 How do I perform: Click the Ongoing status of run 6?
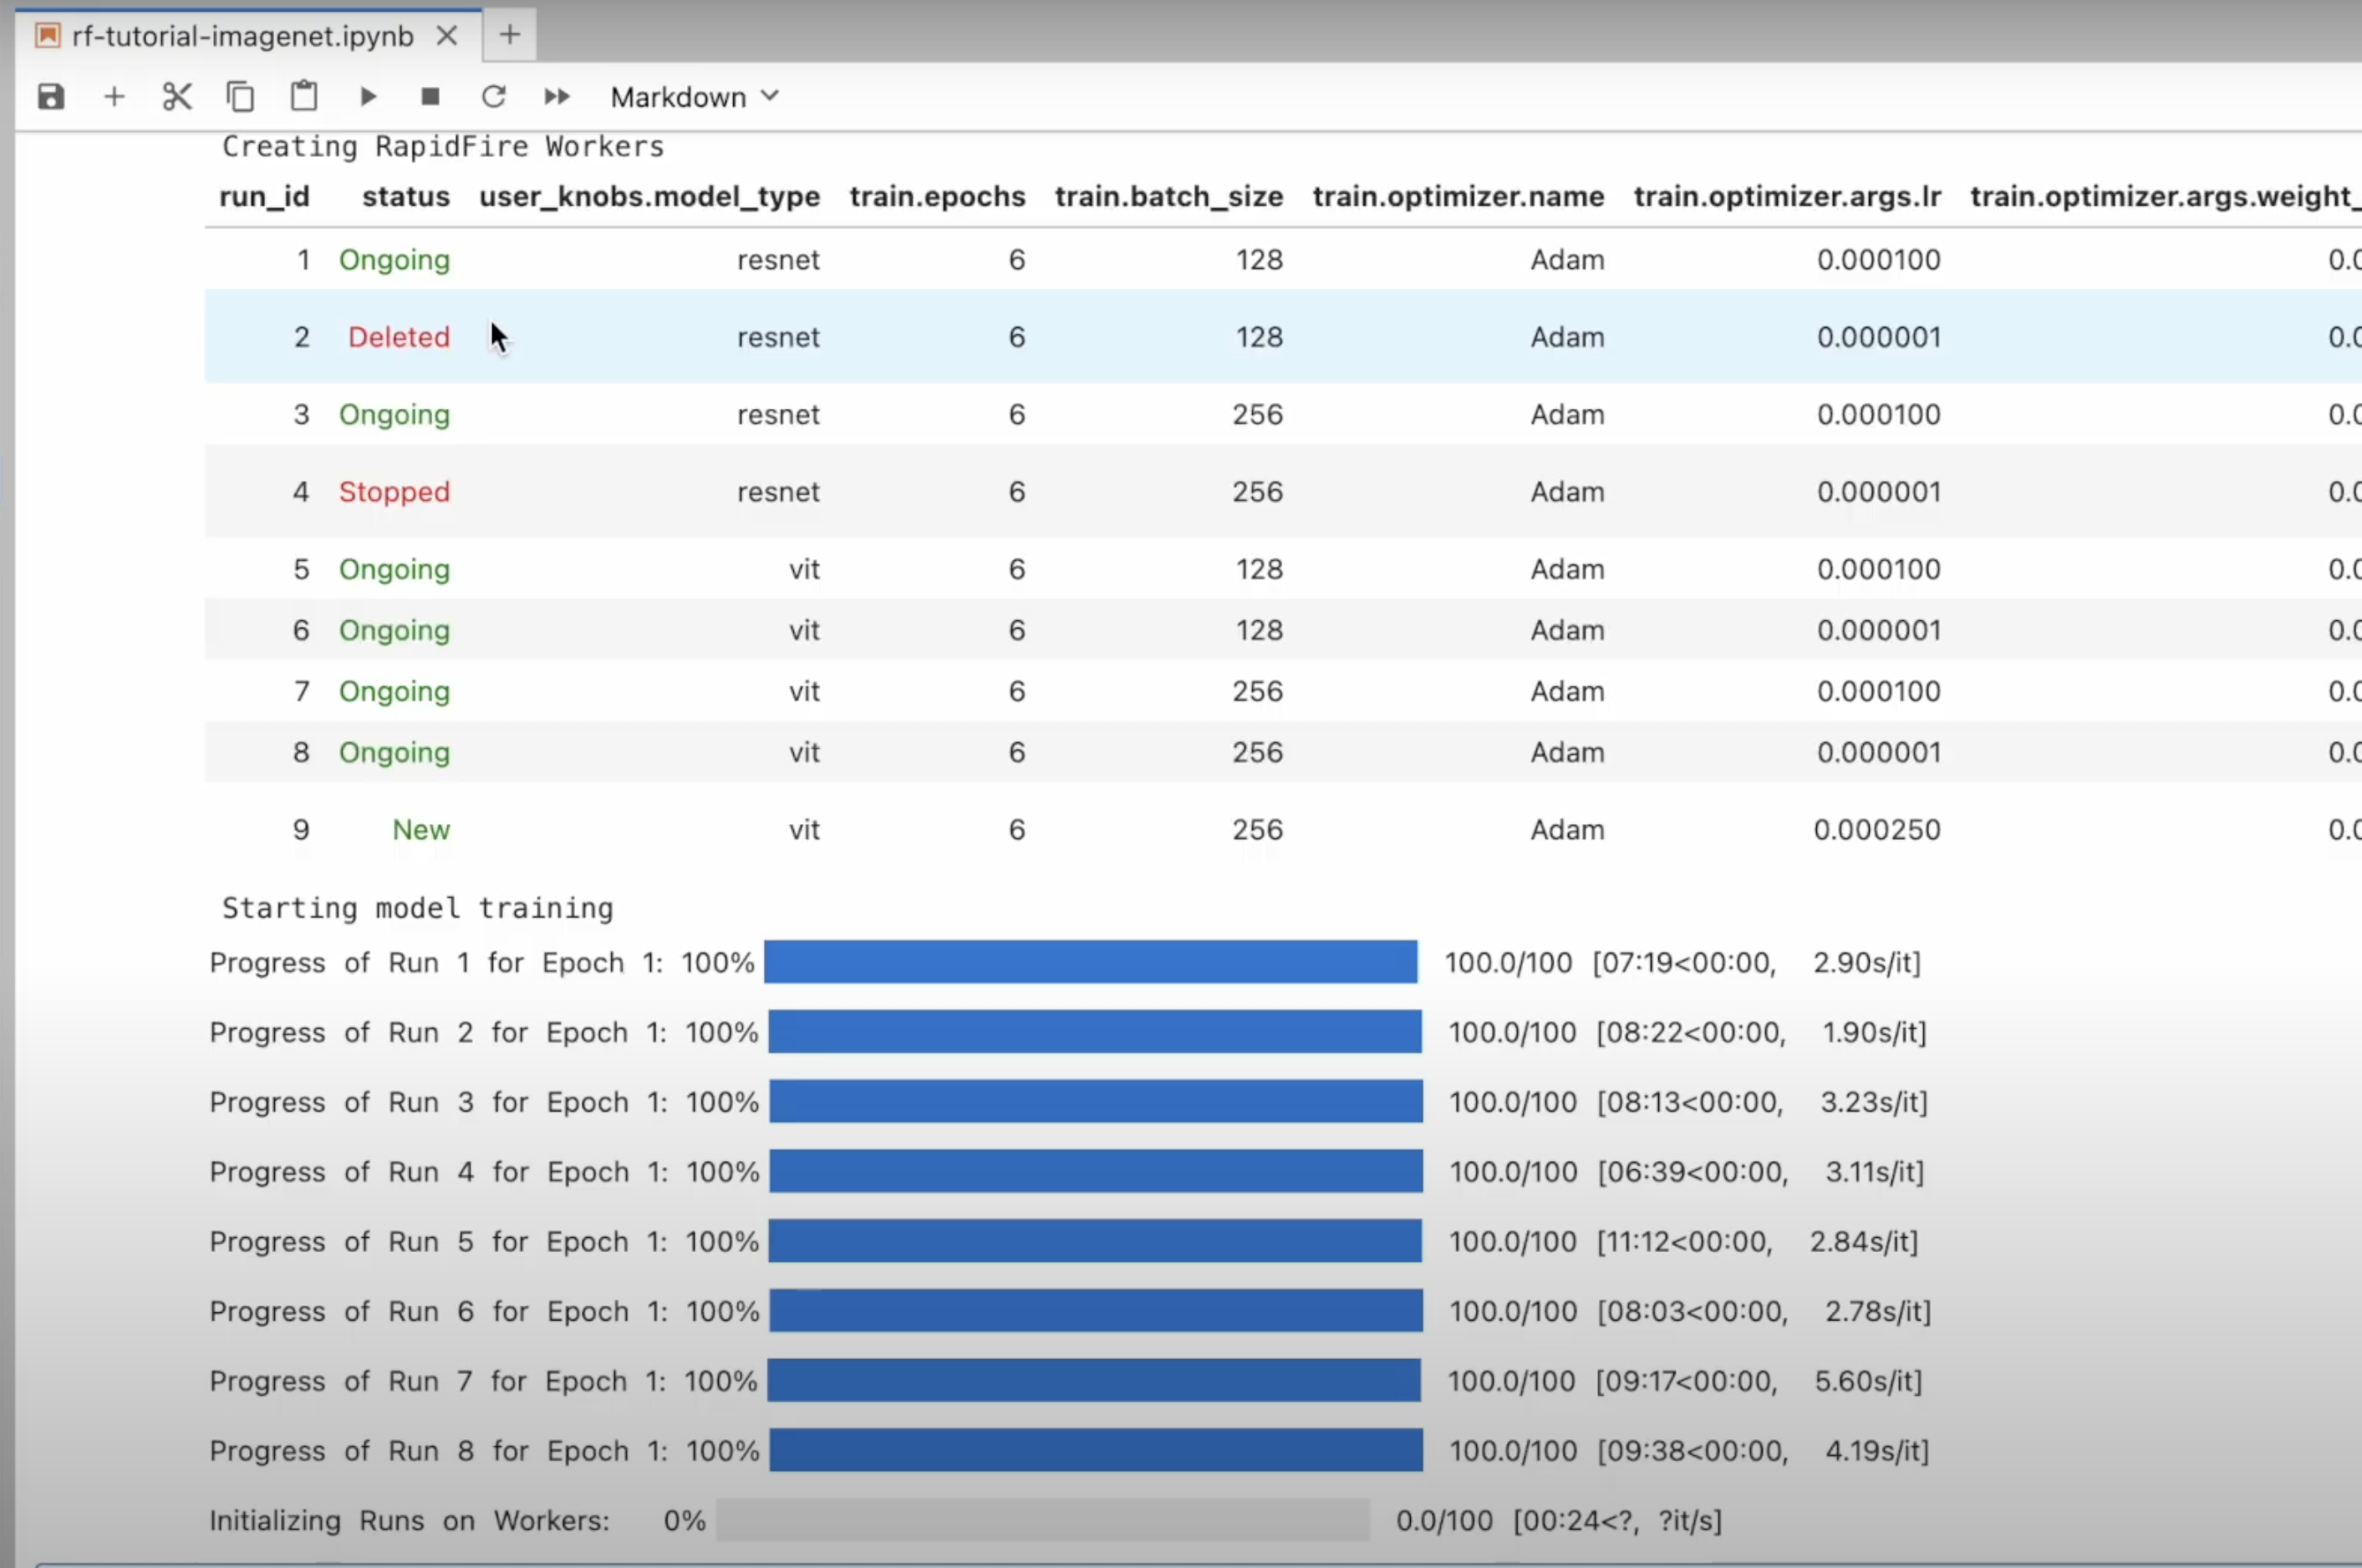(x=395, y=631)
